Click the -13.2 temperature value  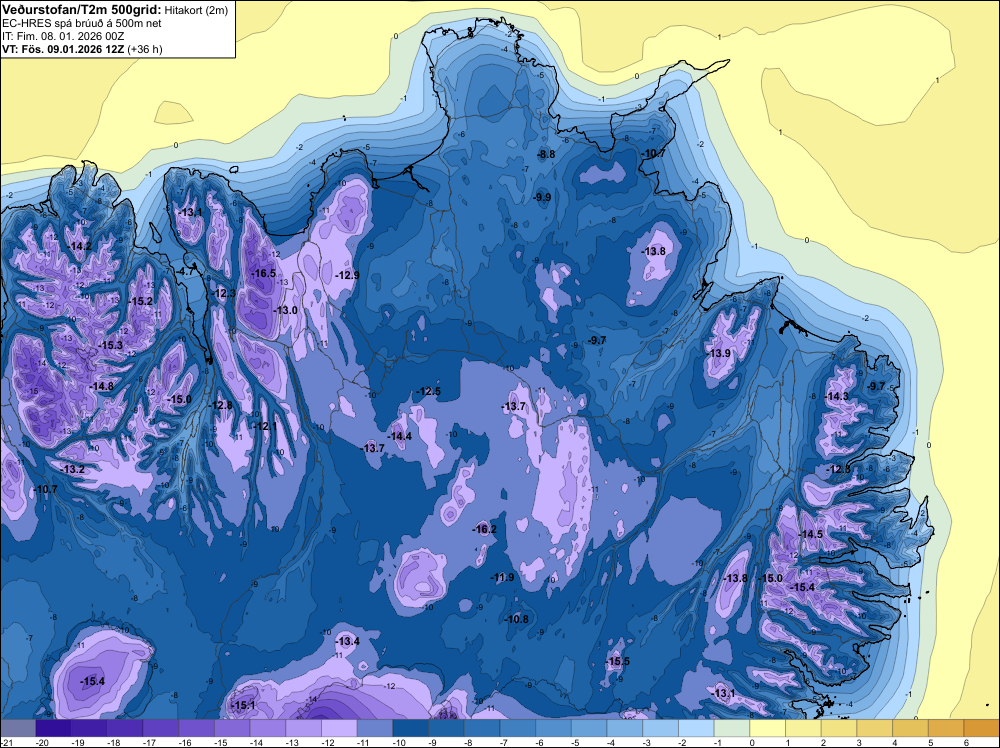[73, 469]
